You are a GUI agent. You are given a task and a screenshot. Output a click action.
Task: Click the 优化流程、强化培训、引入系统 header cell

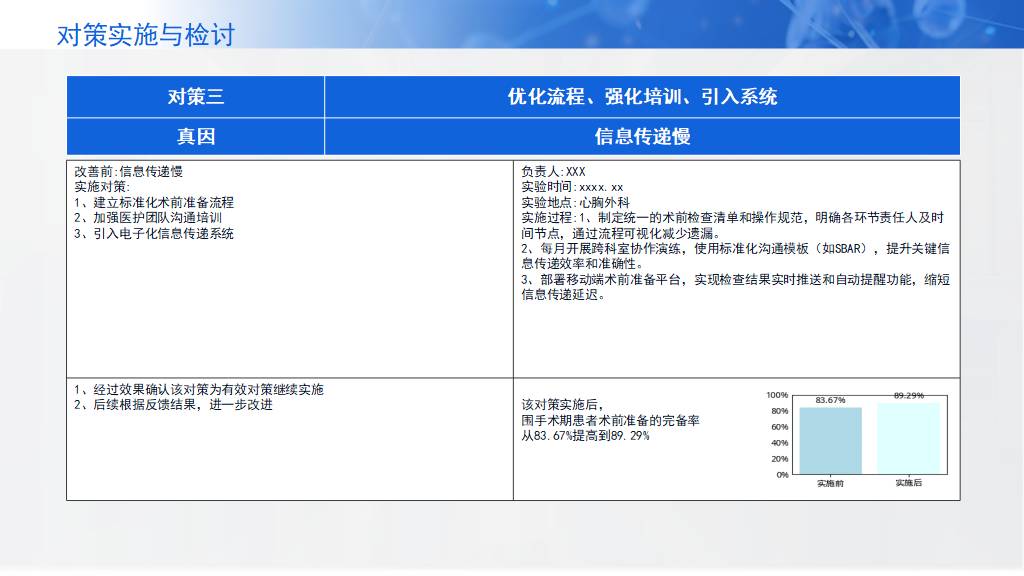[642, 97]
